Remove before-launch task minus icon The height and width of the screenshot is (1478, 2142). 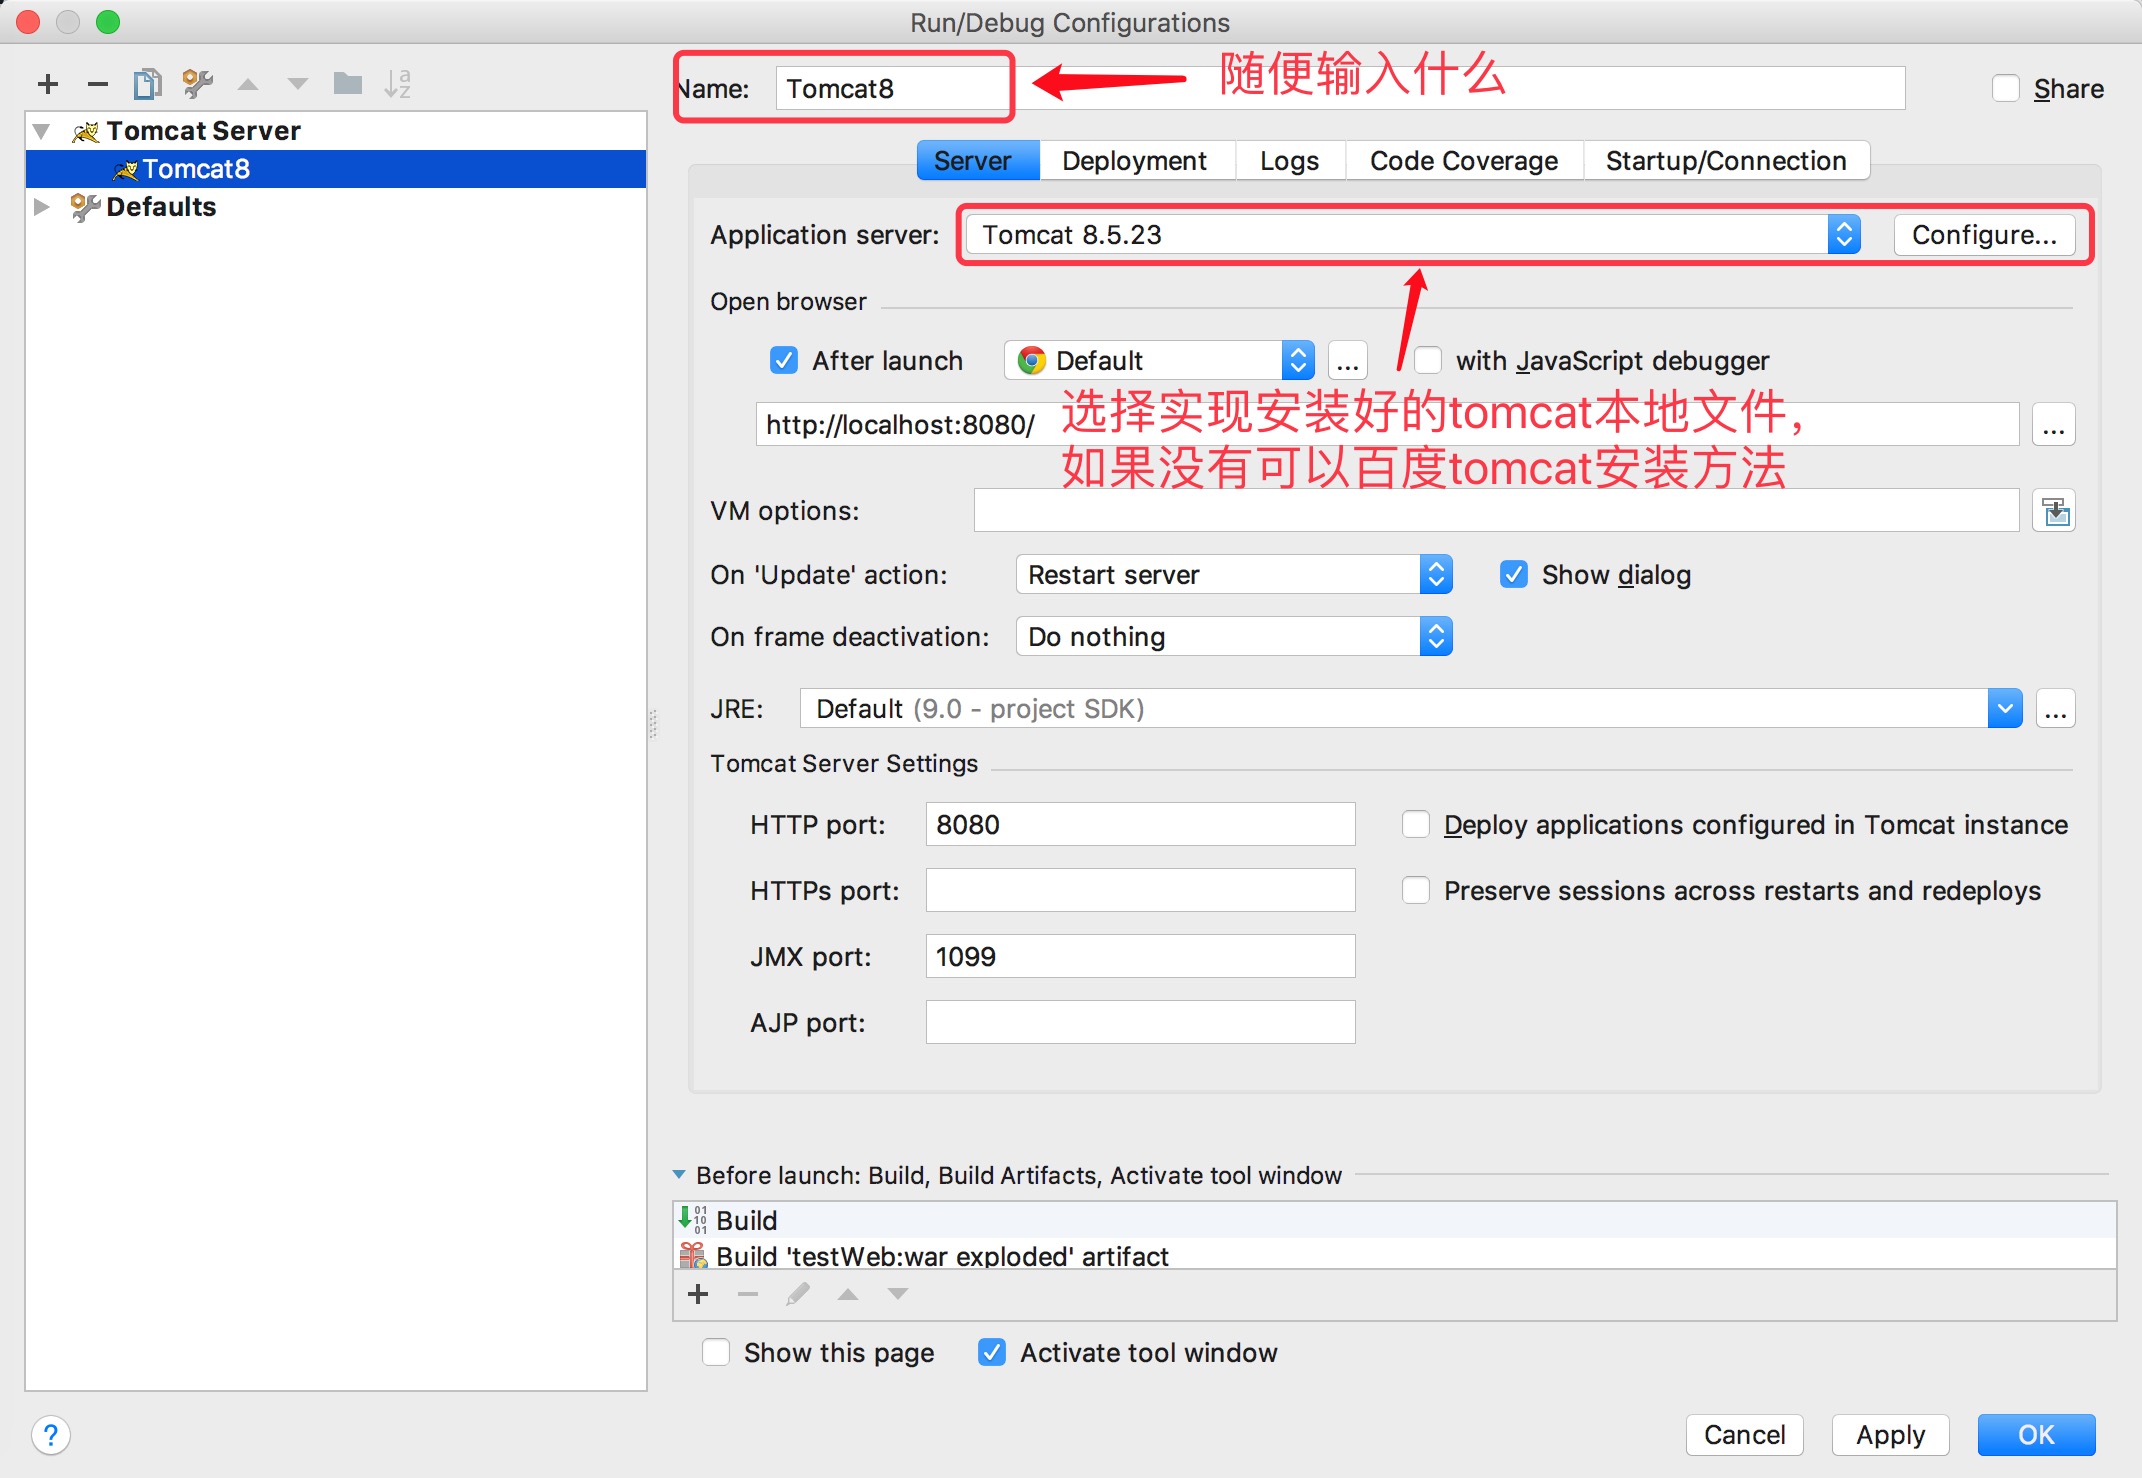[748, 1294]
